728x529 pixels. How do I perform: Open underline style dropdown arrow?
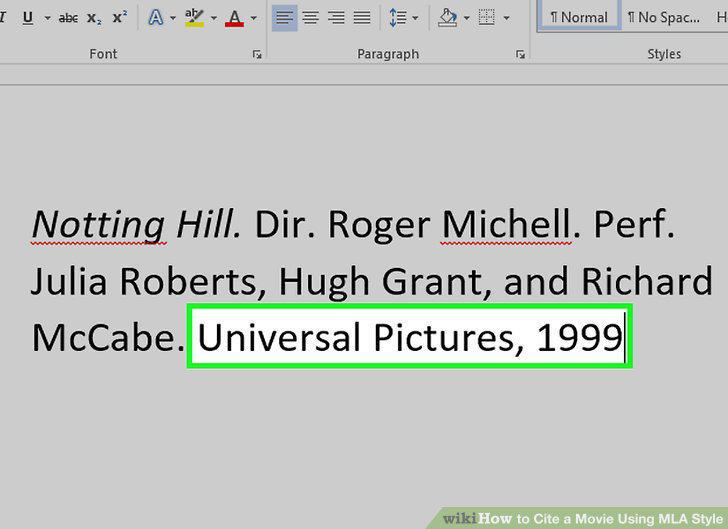tap(47, 19)
